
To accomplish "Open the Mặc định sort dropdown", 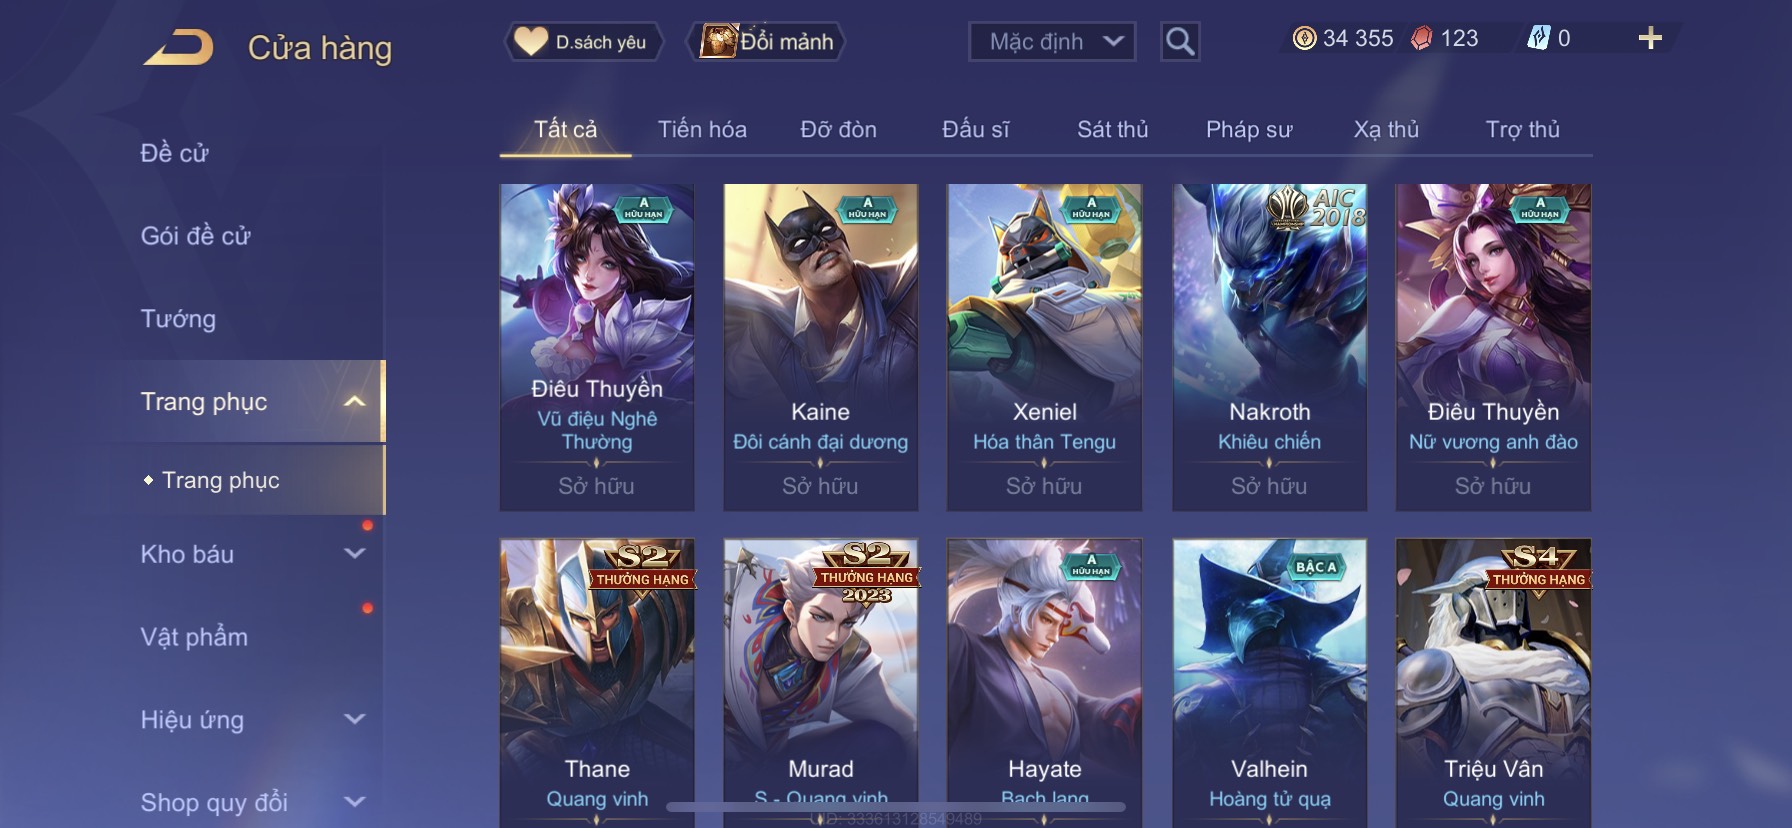I will point(1052,42).
